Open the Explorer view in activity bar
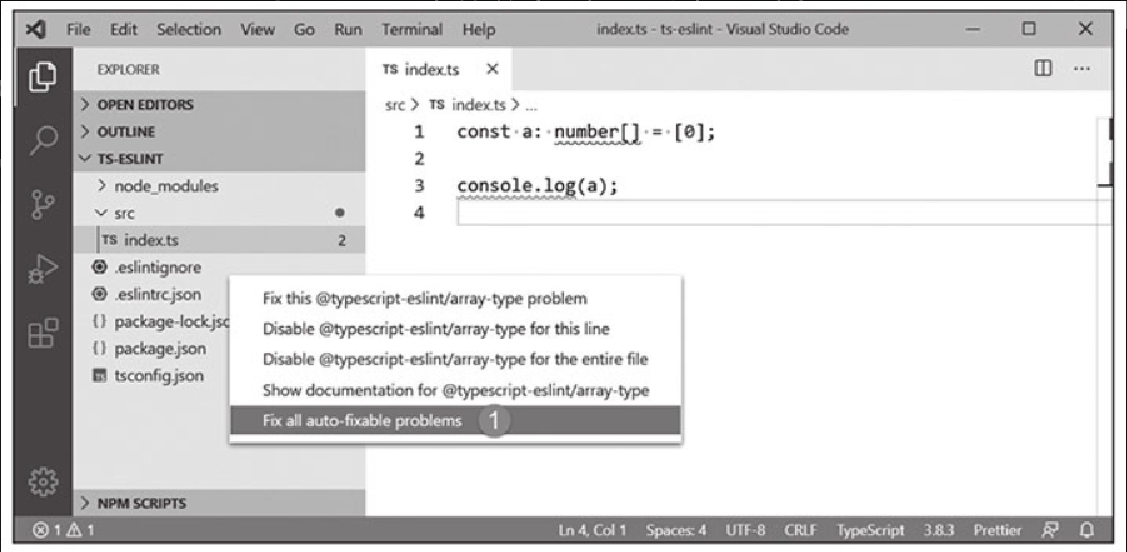 42,76
